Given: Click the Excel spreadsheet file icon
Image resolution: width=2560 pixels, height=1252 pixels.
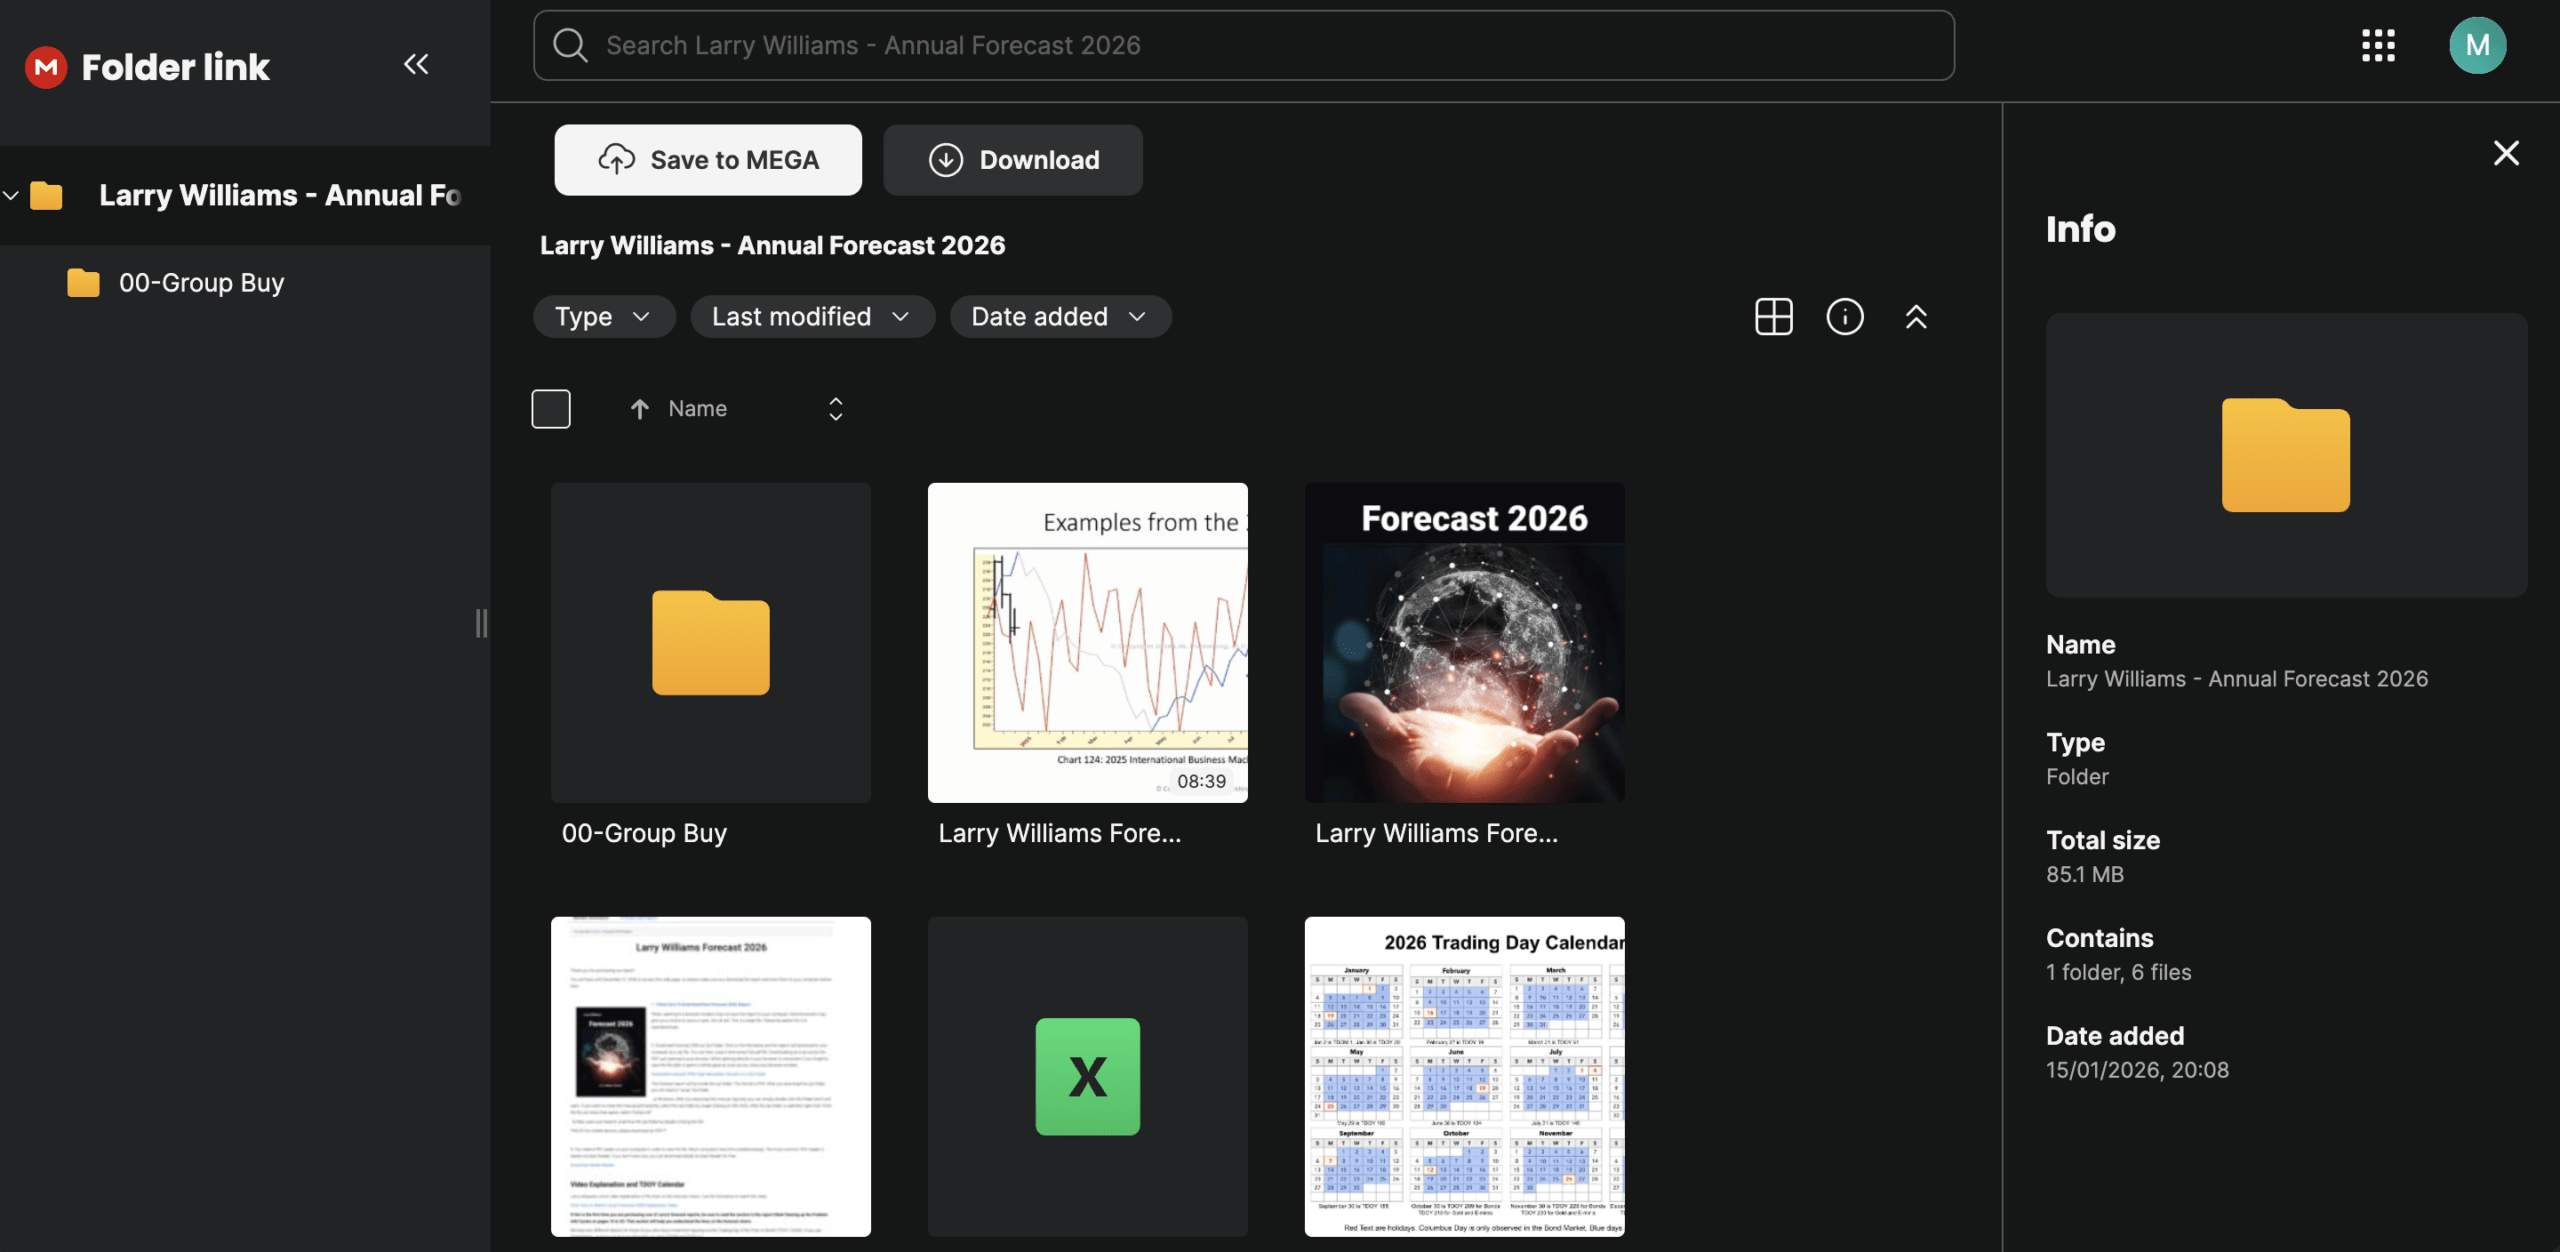Looking at the screenshot, I should point(1087,1076).
